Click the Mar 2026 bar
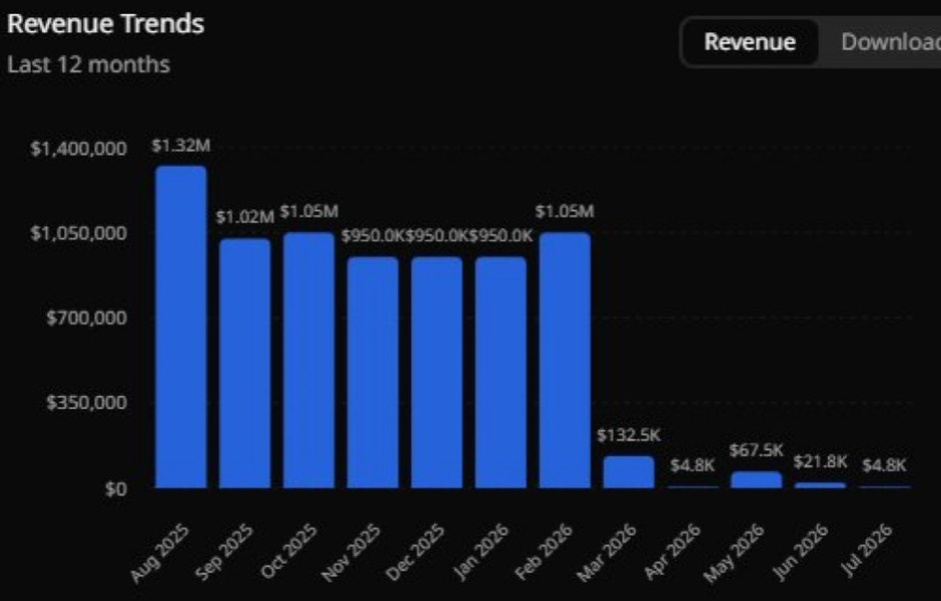The width and height of the screenshot is (941, 601). click(629, 472)
